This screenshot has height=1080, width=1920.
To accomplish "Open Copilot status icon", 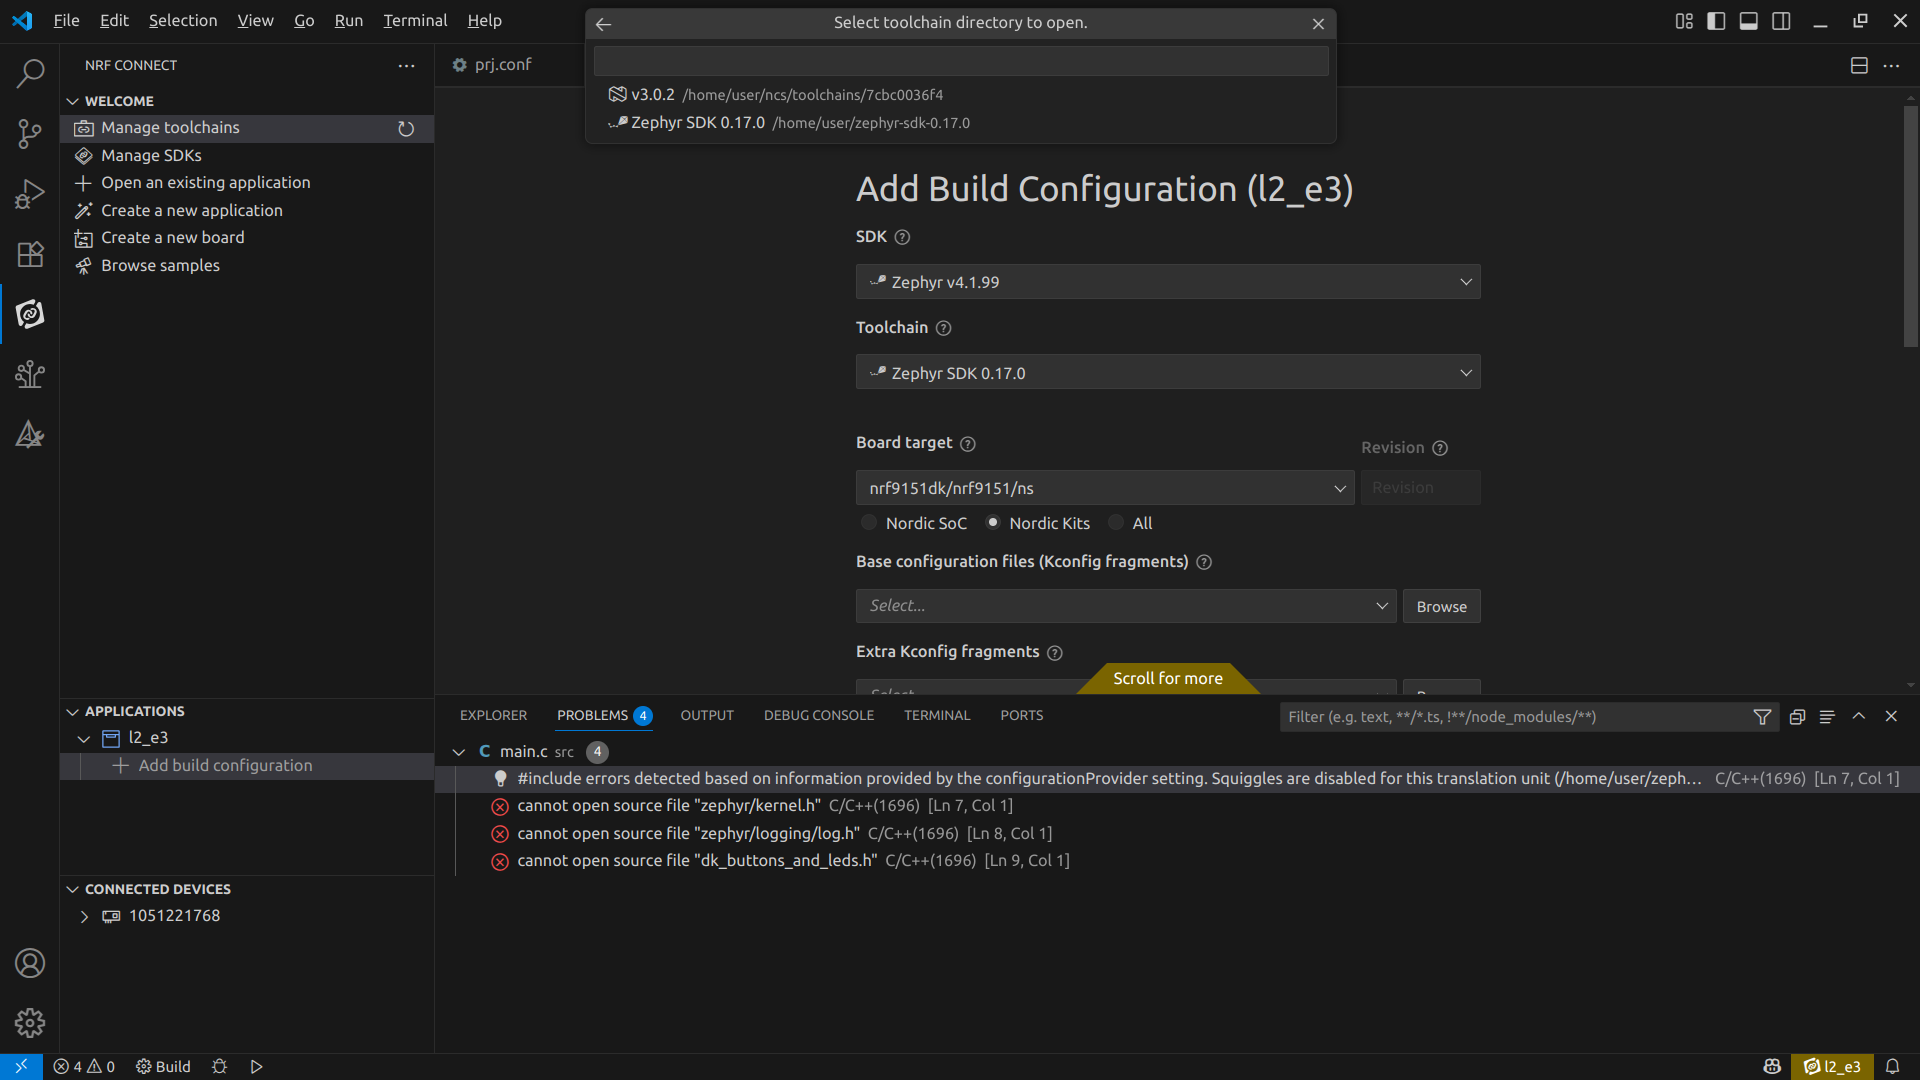I will click(1772, 1067).
